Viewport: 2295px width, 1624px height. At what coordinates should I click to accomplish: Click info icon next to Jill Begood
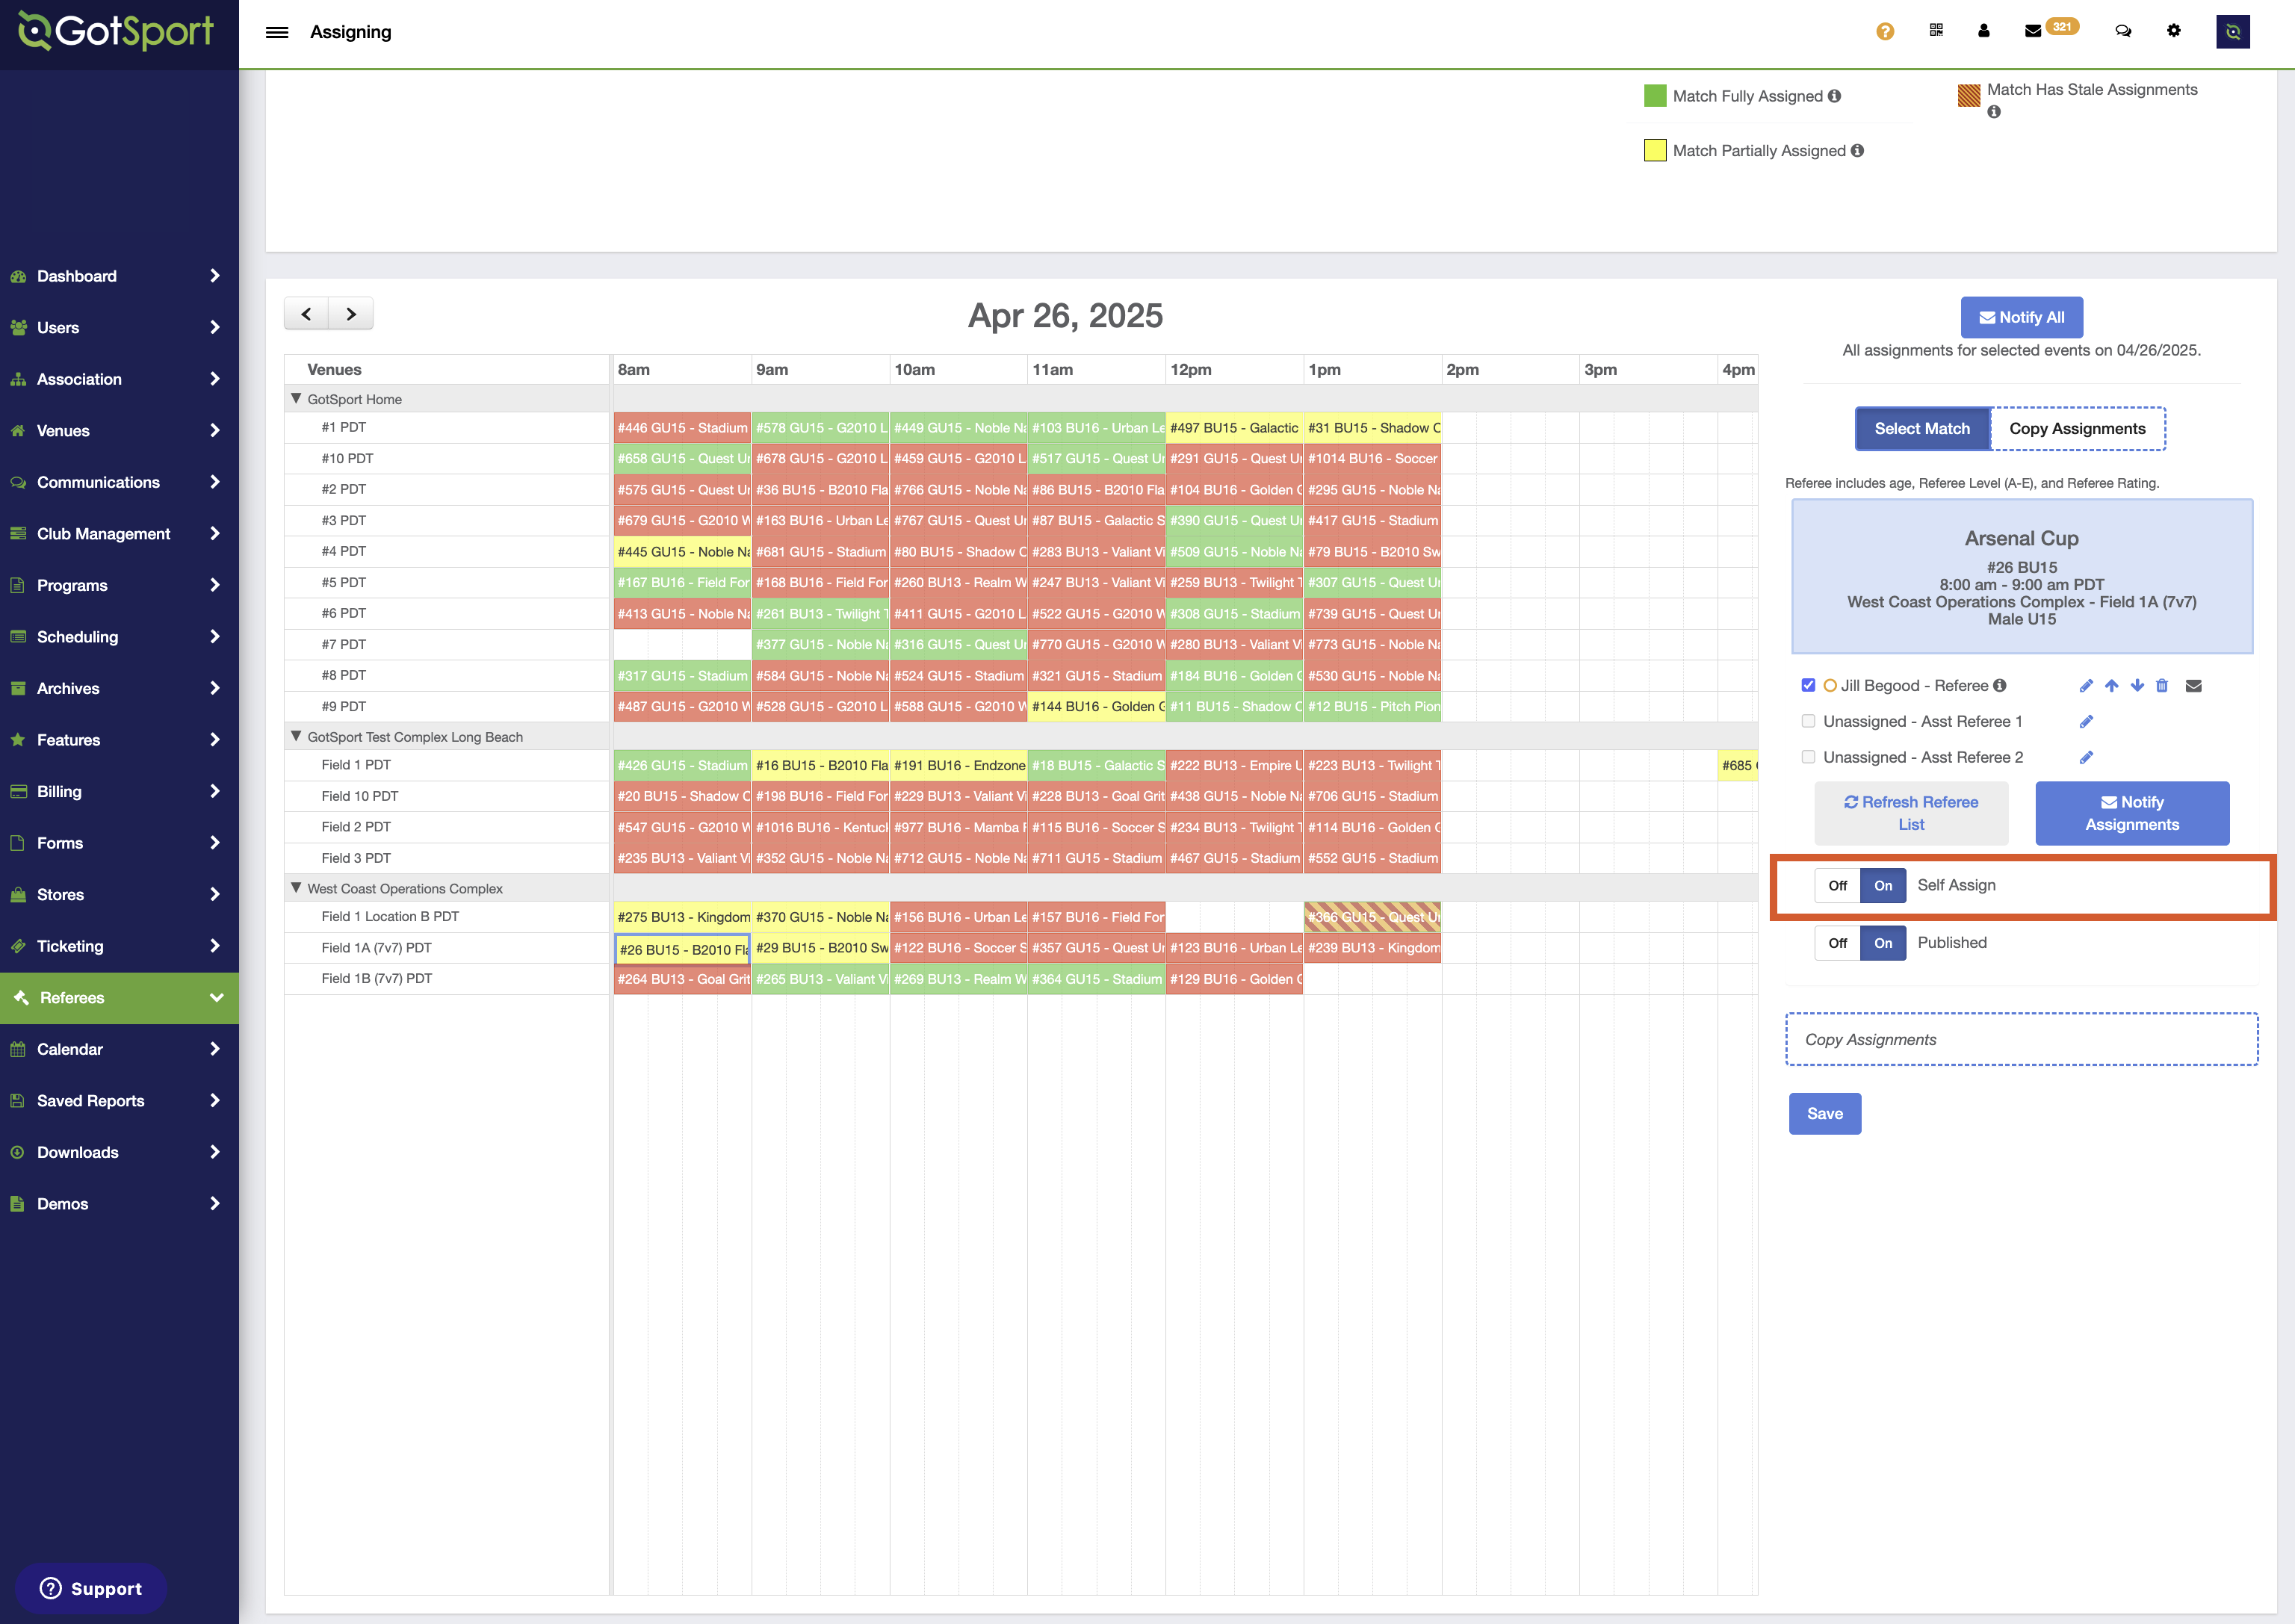[x=2000, y=685]
